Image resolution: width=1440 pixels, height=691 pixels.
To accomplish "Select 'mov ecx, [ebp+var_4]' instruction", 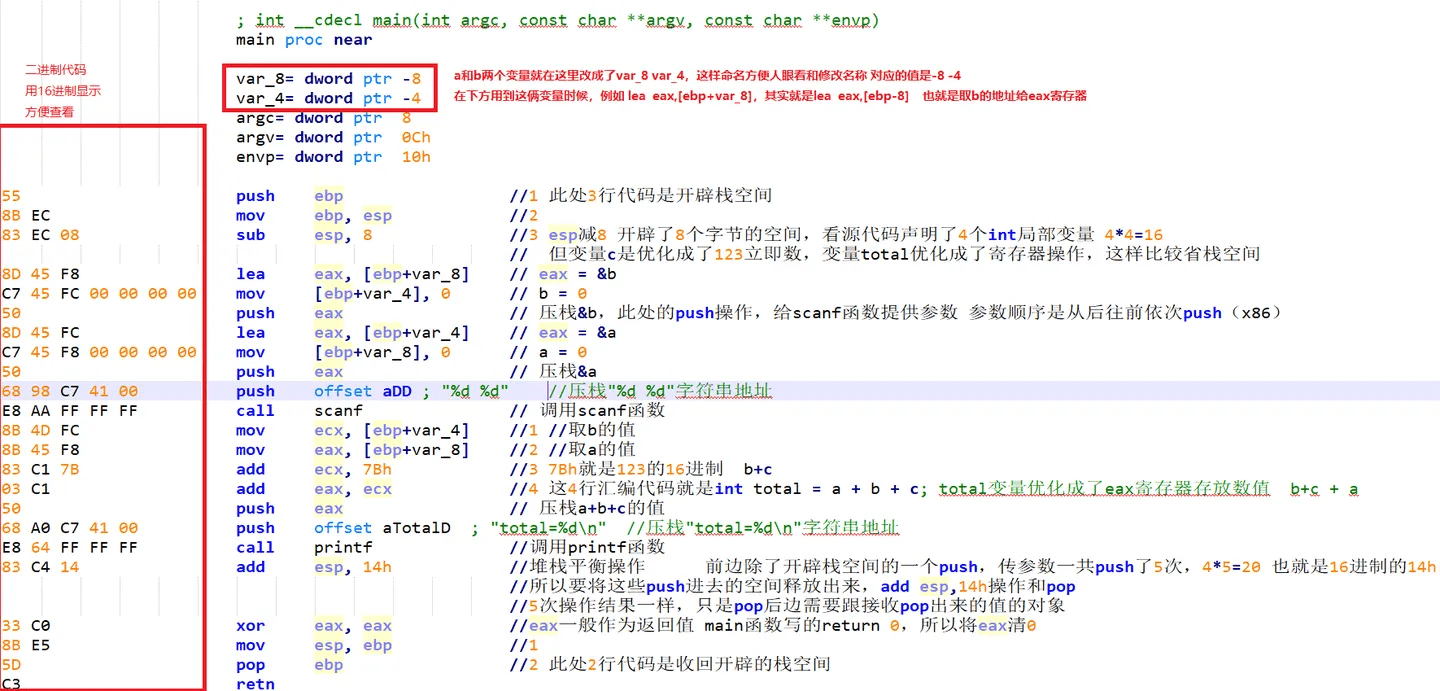I will tap(353, 431).
